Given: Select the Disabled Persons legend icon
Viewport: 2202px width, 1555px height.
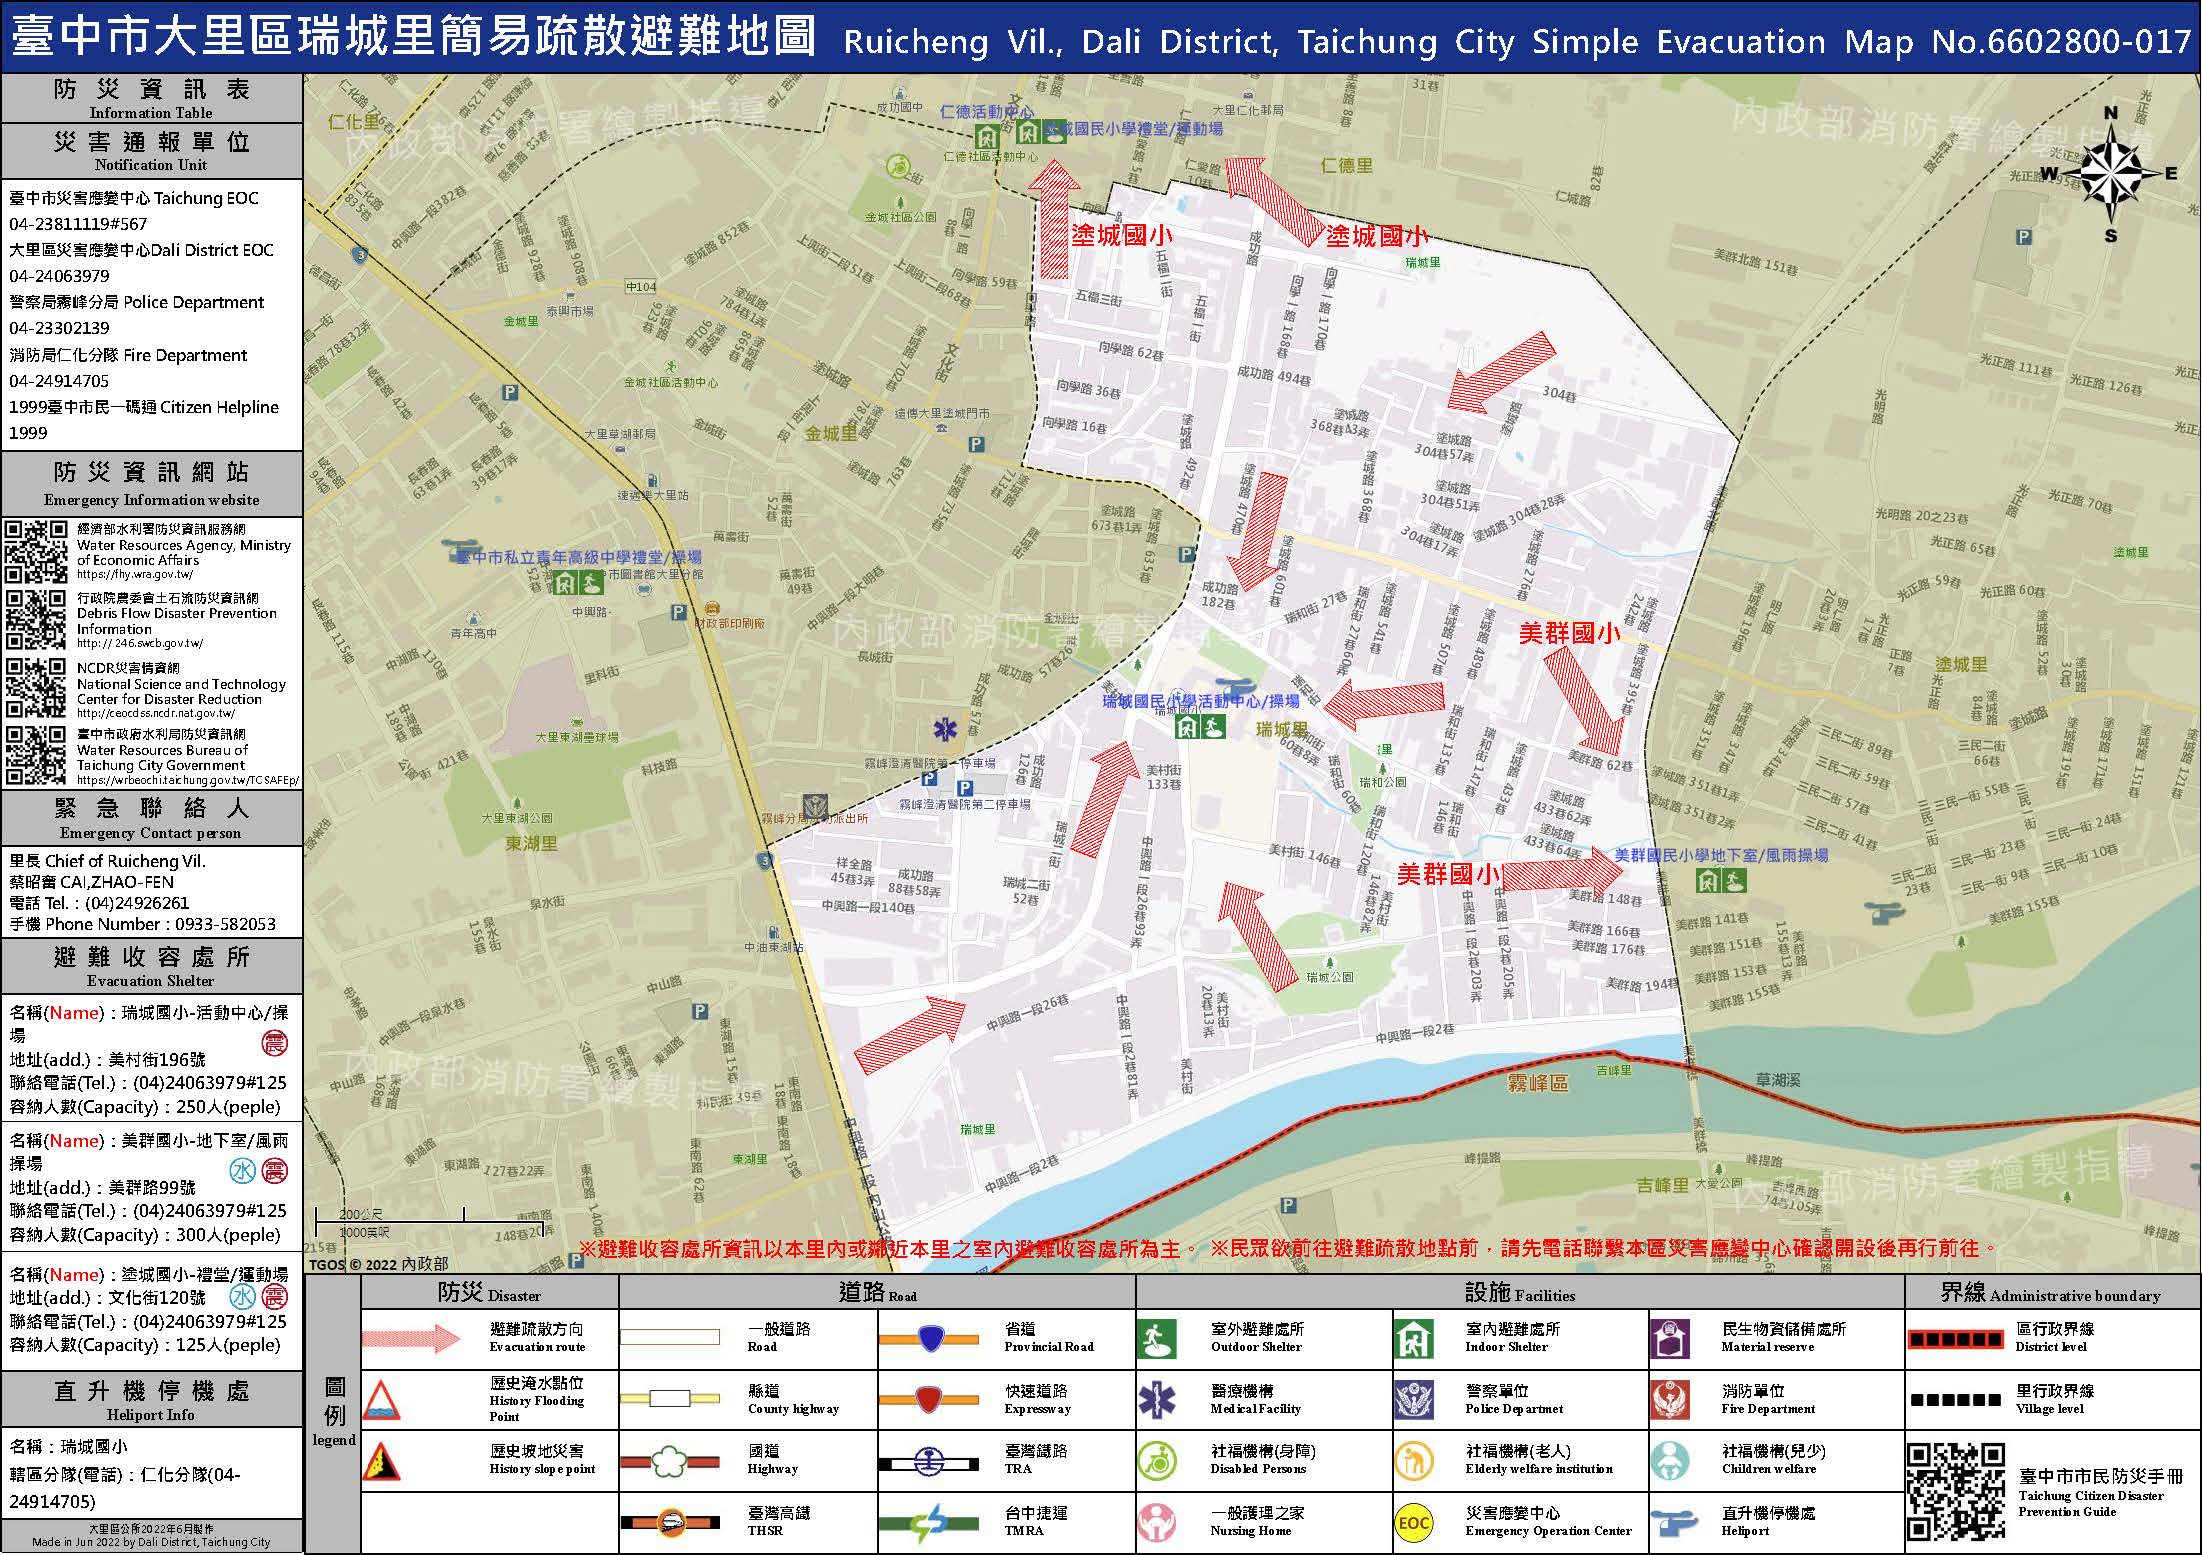Looking at the screenshot, I should [1157, 1461].
